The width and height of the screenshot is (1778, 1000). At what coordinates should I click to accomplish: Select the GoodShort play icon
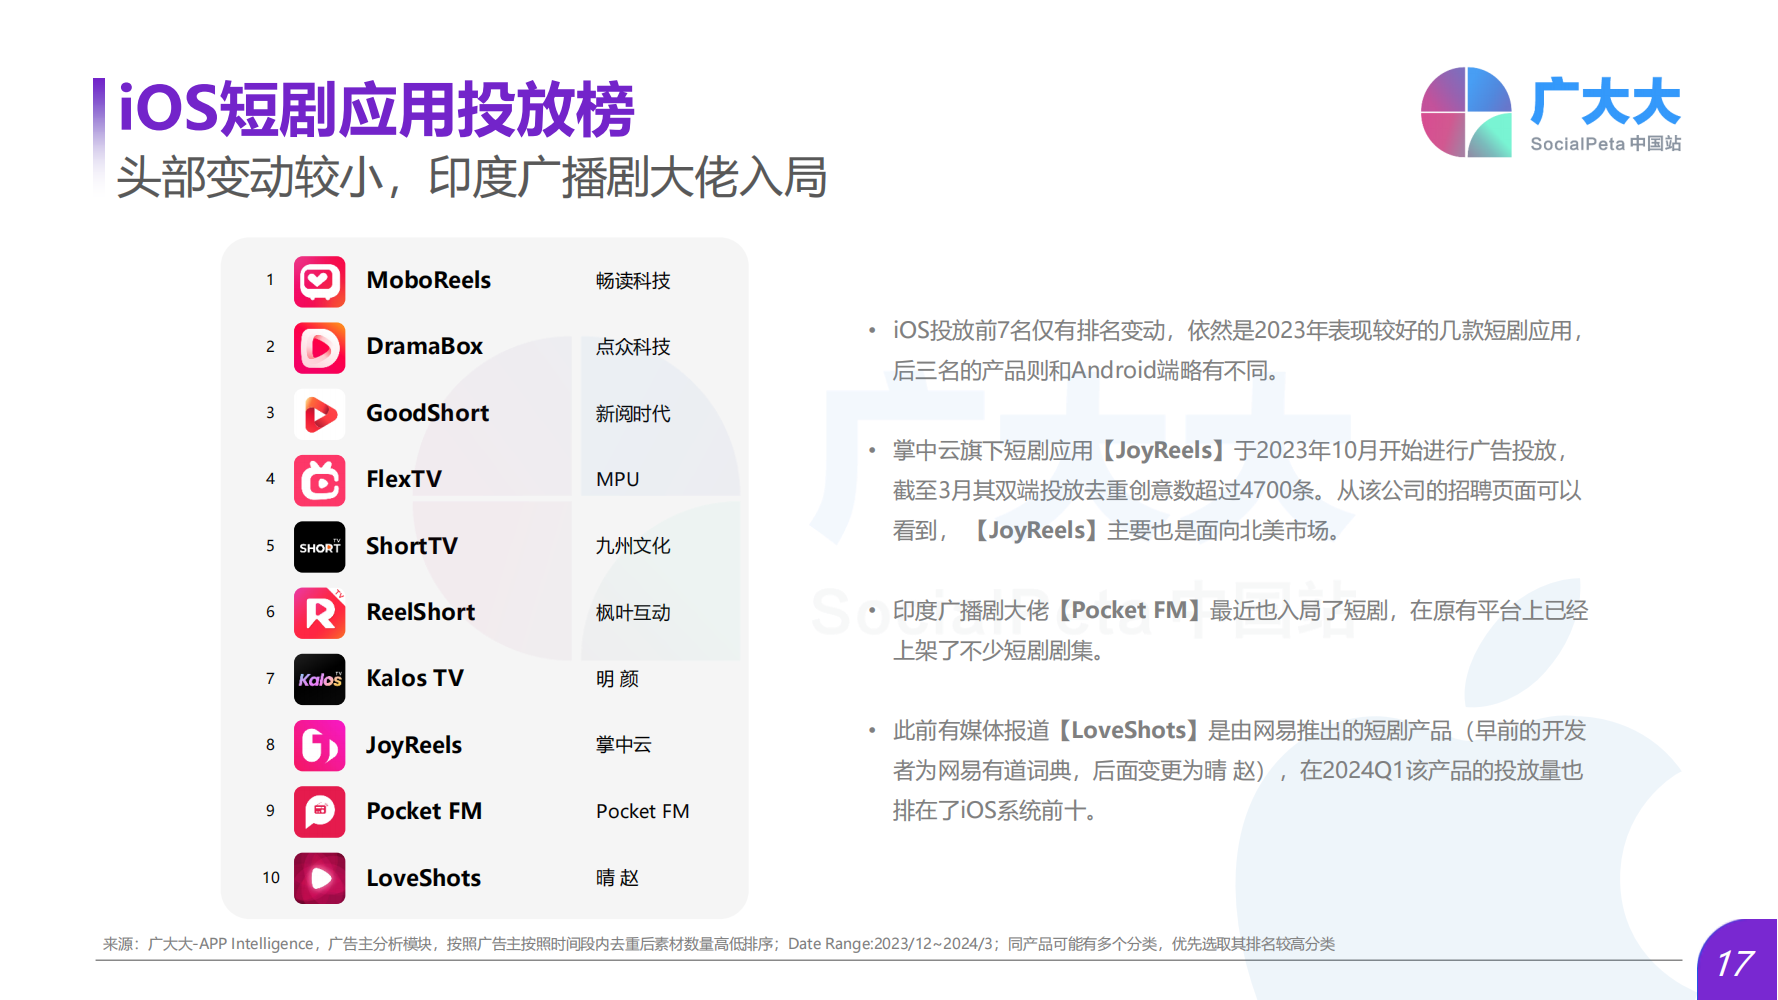pos(319,414)
